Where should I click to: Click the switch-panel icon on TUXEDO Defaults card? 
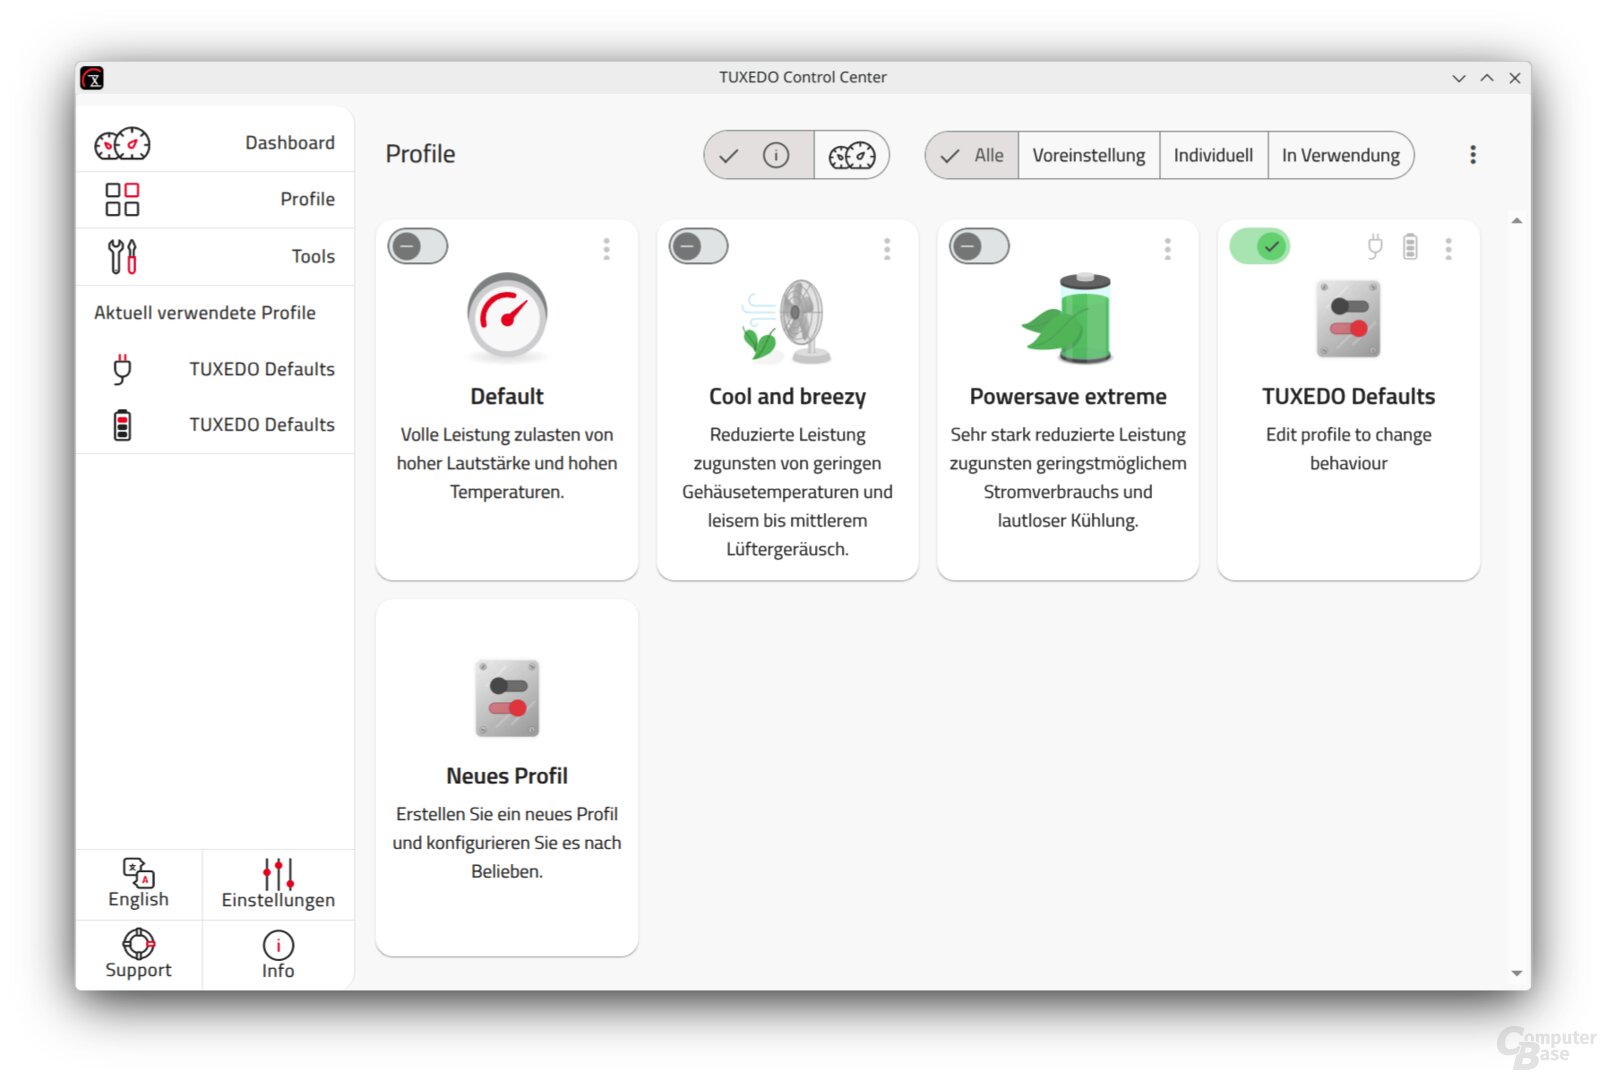[1348, 319]
